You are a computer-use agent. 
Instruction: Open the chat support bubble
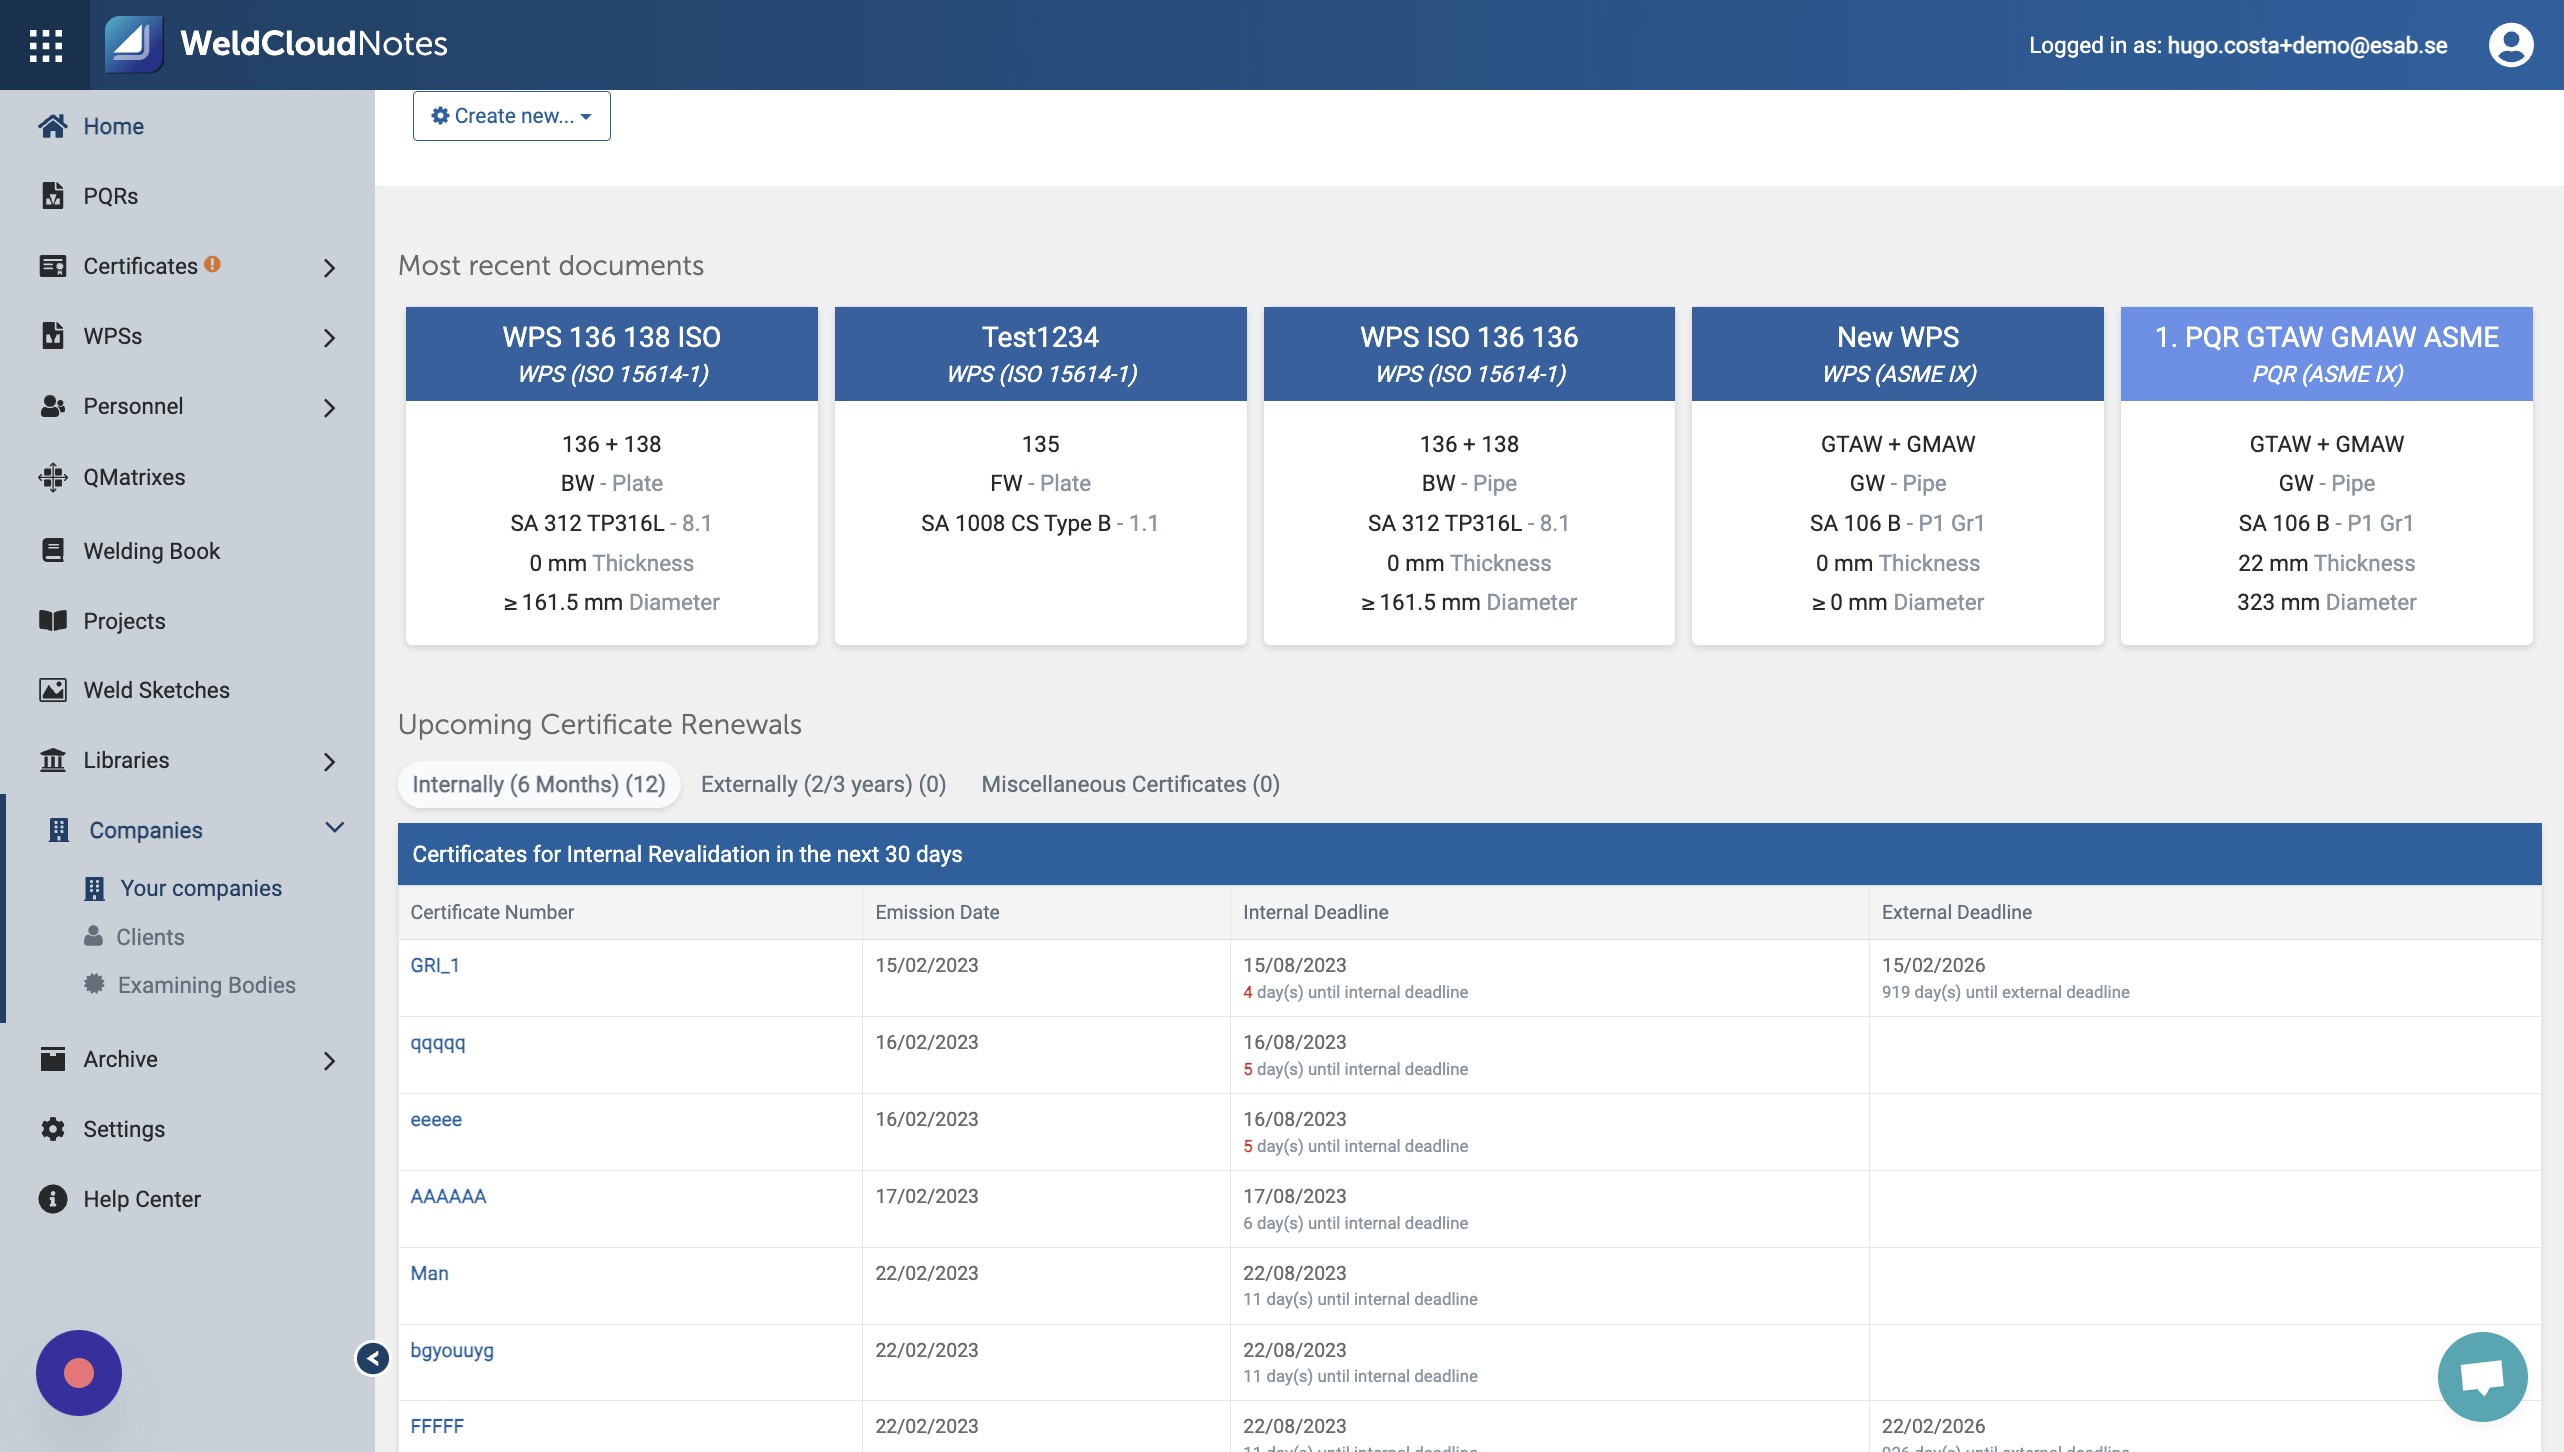[x=2482, y=1376]
